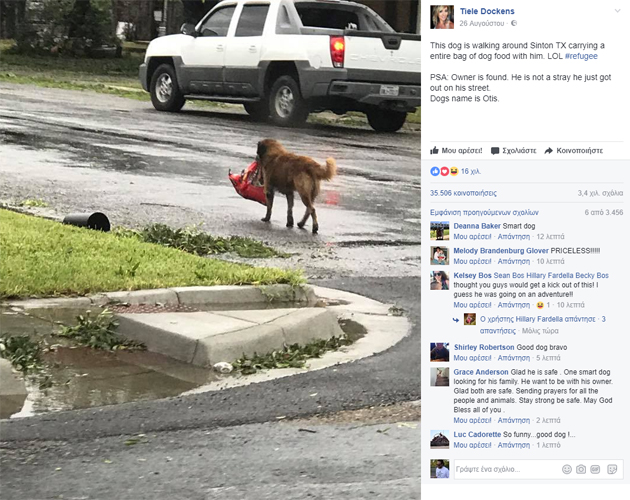Click sticker icon in comment box
Viewport: 630px width, 500px height.
[x=612, y=469]
